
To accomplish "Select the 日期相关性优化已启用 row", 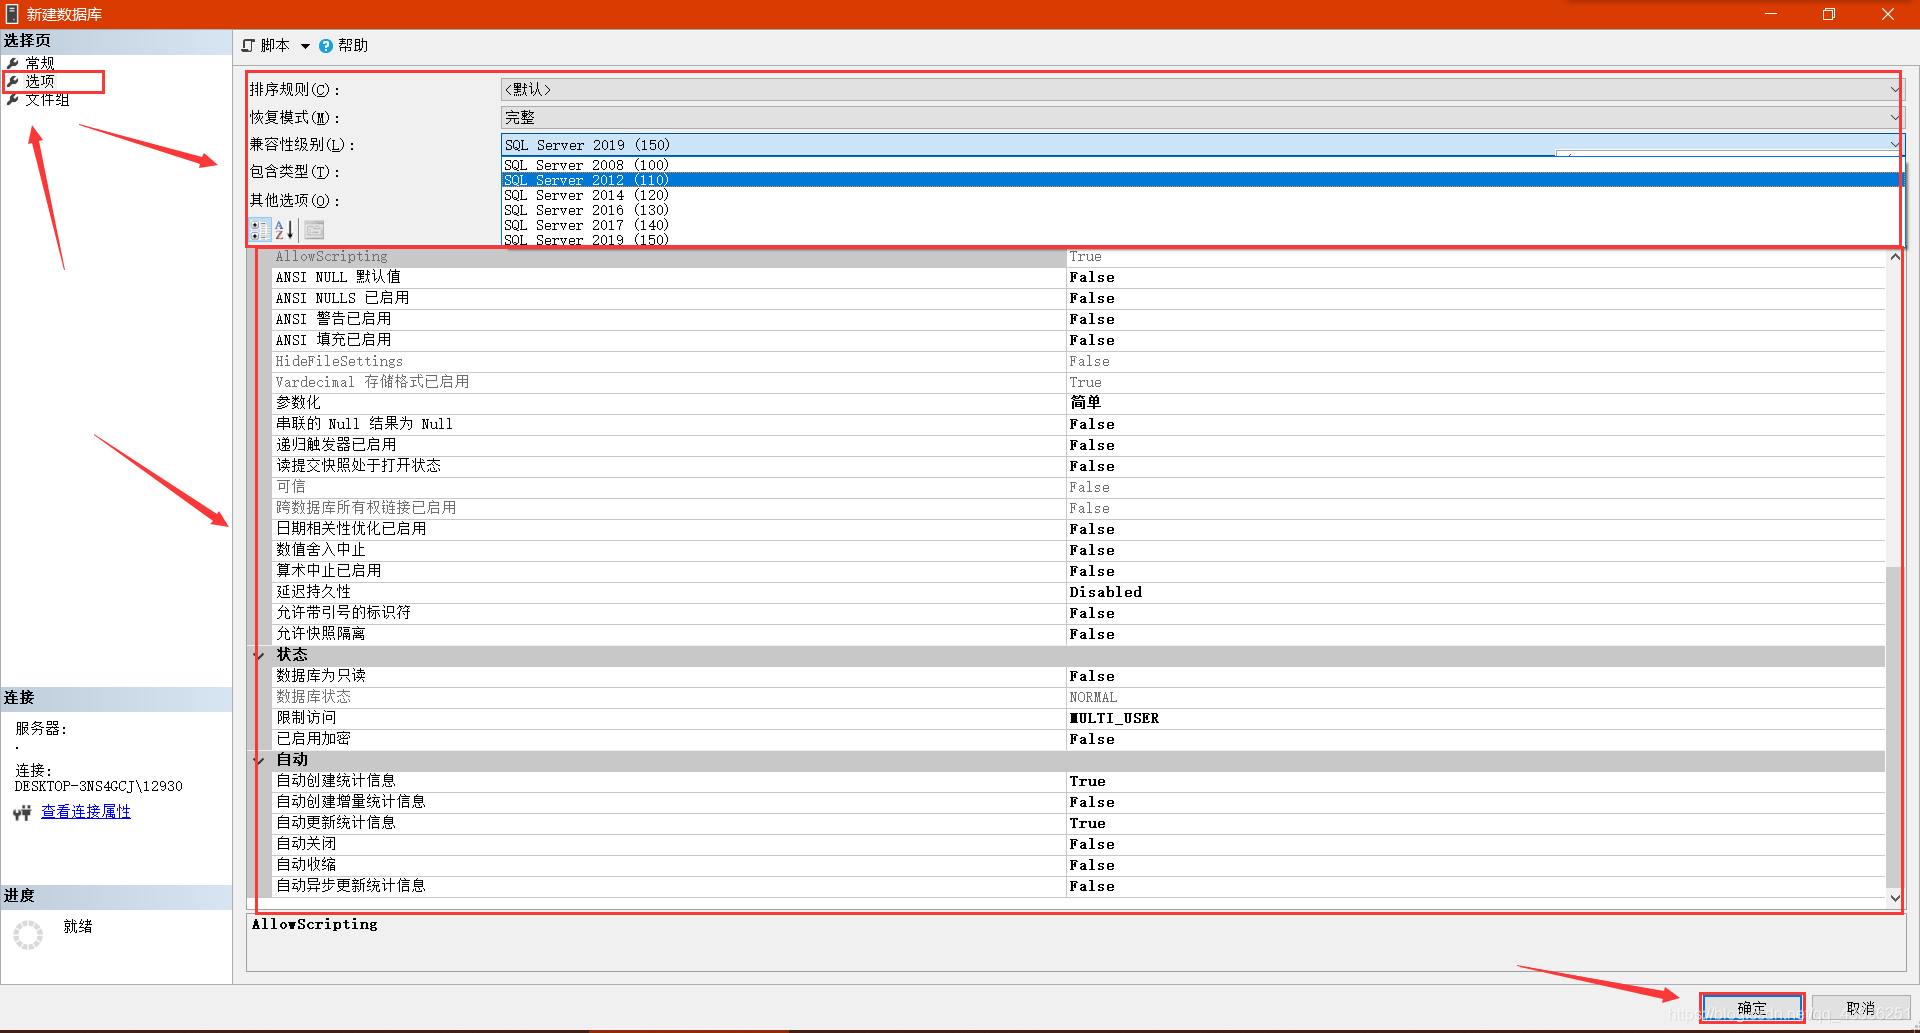I will point(1078,530).
